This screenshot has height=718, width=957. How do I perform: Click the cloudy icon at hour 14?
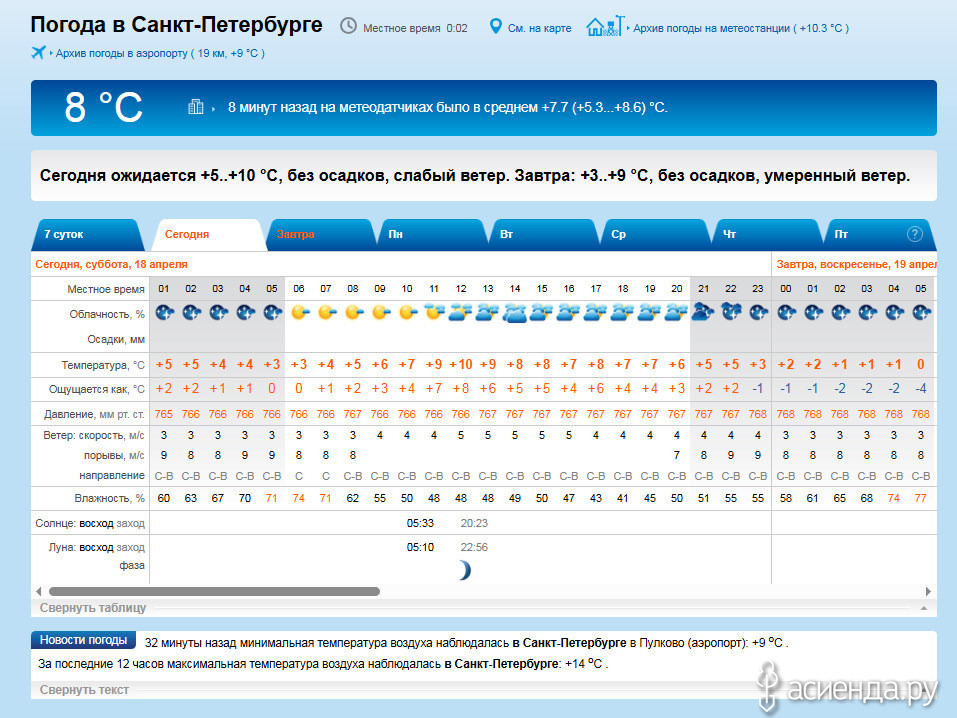point(515,313)
